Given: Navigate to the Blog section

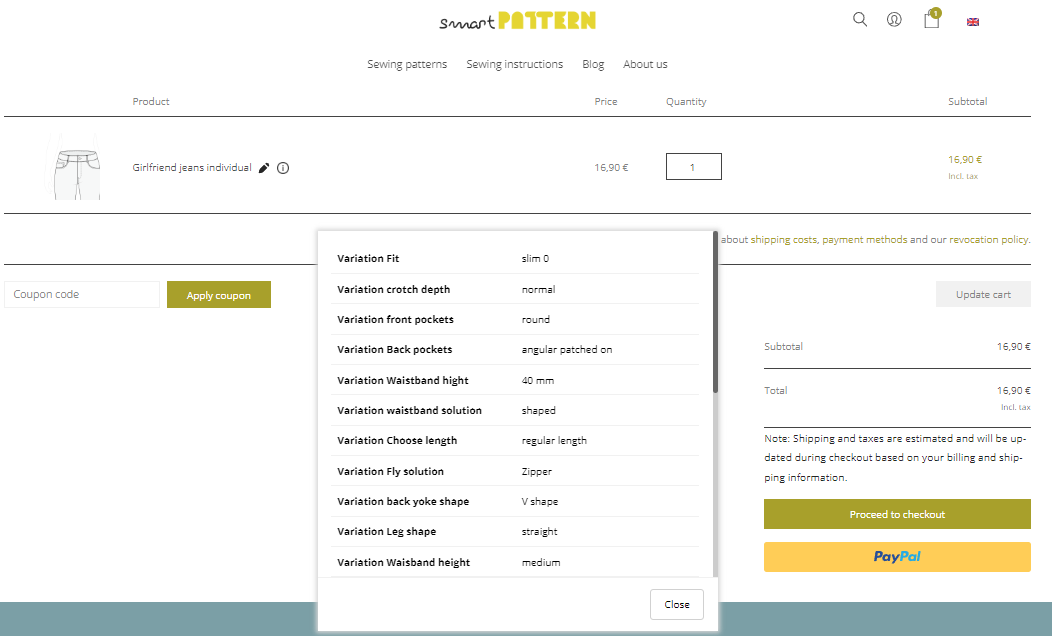Looking at the screenshot, I should coord(593,64).
